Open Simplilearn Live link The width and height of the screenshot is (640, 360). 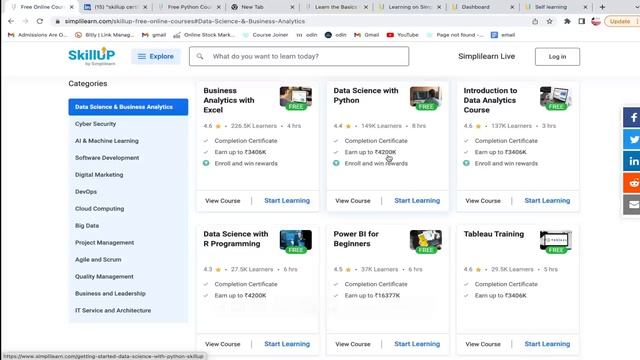pos(487,56)
